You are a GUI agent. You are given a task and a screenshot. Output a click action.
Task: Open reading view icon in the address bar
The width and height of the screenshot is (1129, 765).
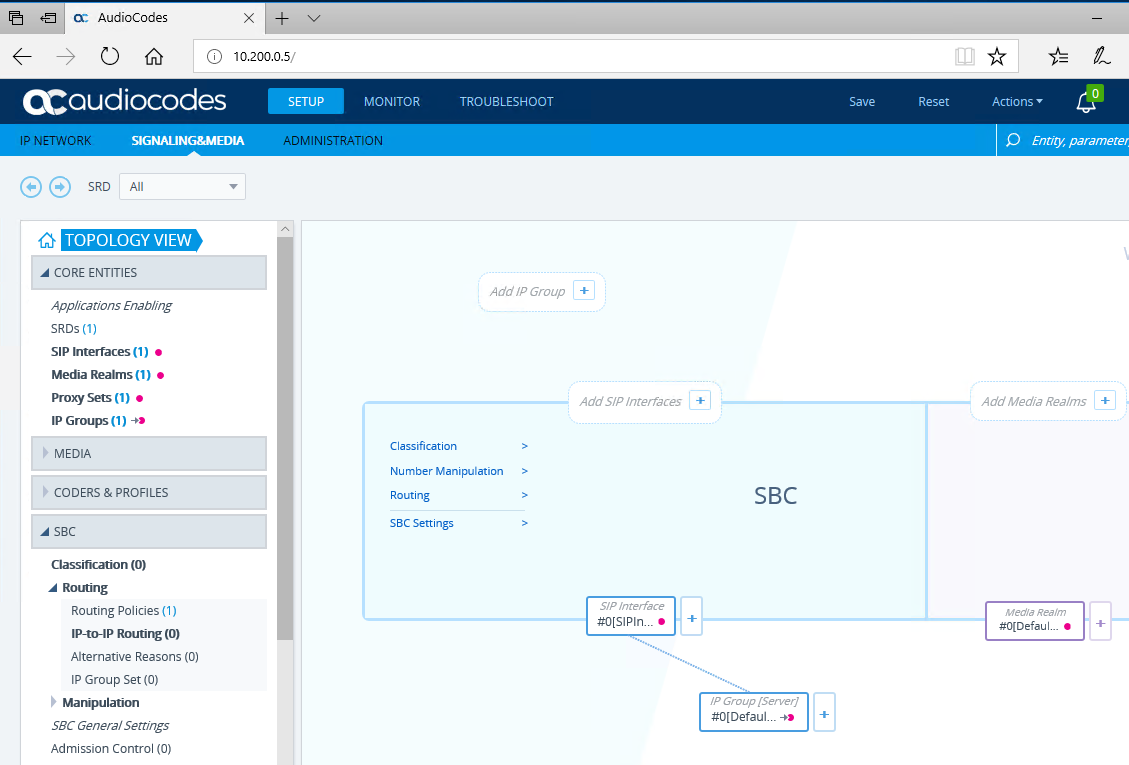tap(964, 56)
